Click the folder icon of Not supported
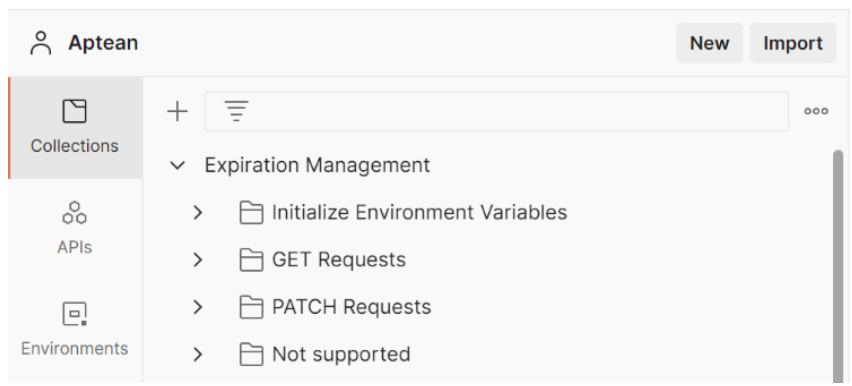852x386 pixels. point(252,354)
